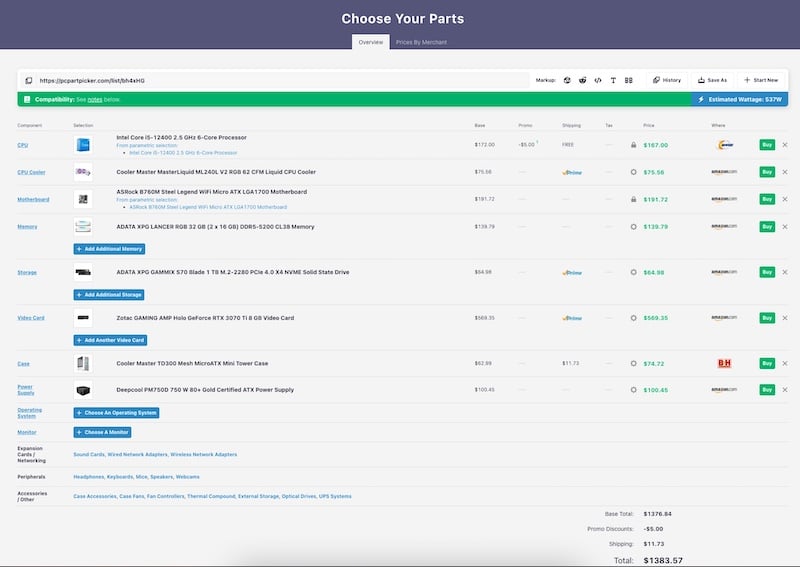Open the Choose A Monitor button
Screen dimensions: 800x567
coord(102,432)
